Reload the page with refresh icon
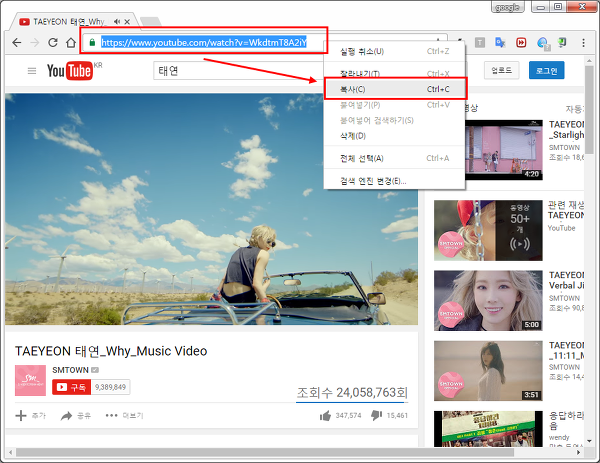This screenshot has height=463, width=600. tap(53, 42)
